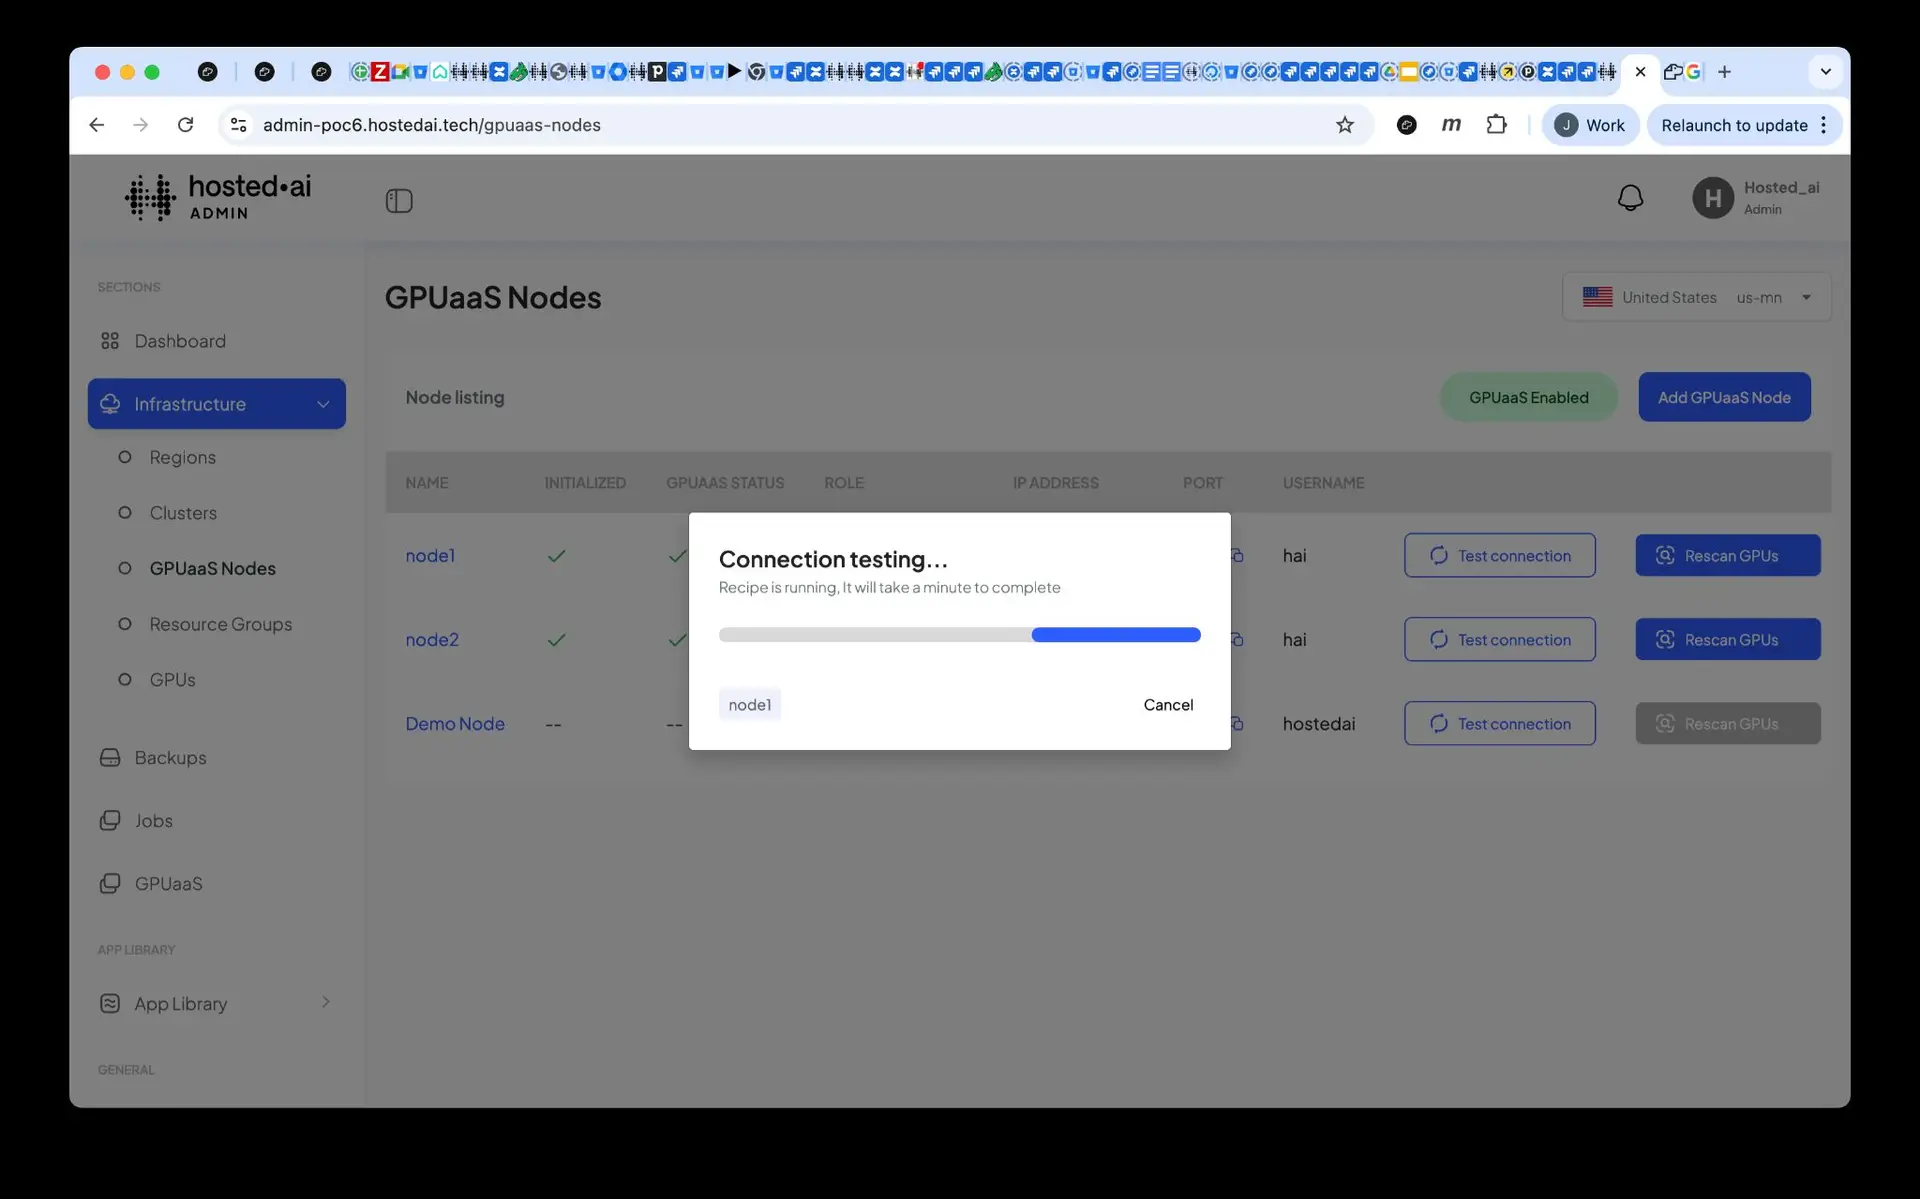The height and width of the screenshot is (1199, 1920).
Task: Toggle the sidebar collapse icon
Action: point(399,201)
